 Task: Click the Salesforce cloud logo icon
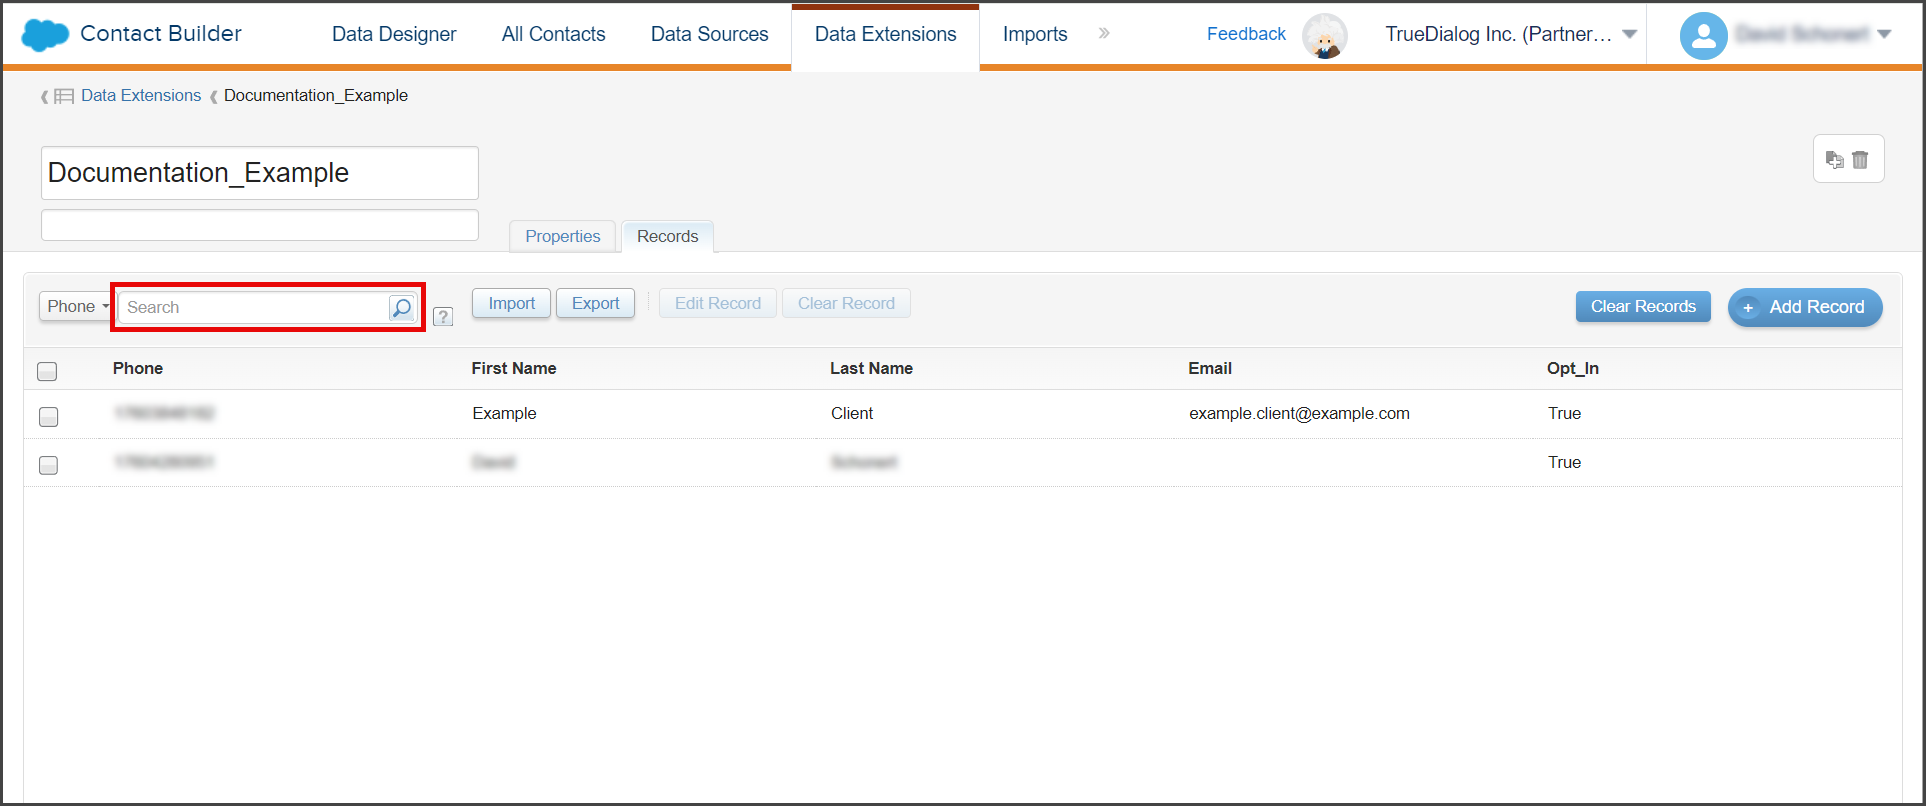pos(45,34)
